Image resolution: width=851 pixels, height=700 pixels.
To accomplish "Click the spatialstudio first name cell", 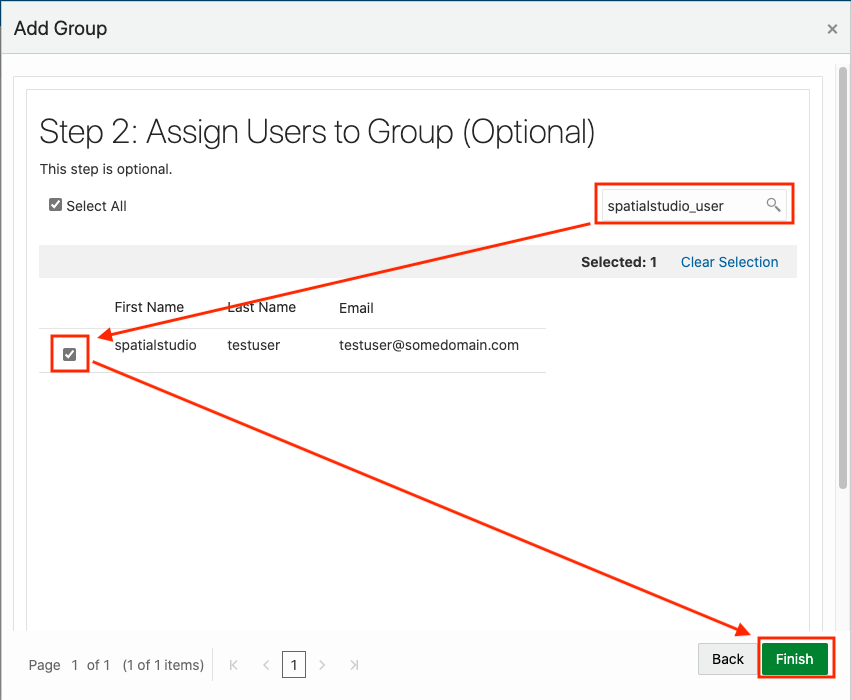I will click(x=155, y=345).
